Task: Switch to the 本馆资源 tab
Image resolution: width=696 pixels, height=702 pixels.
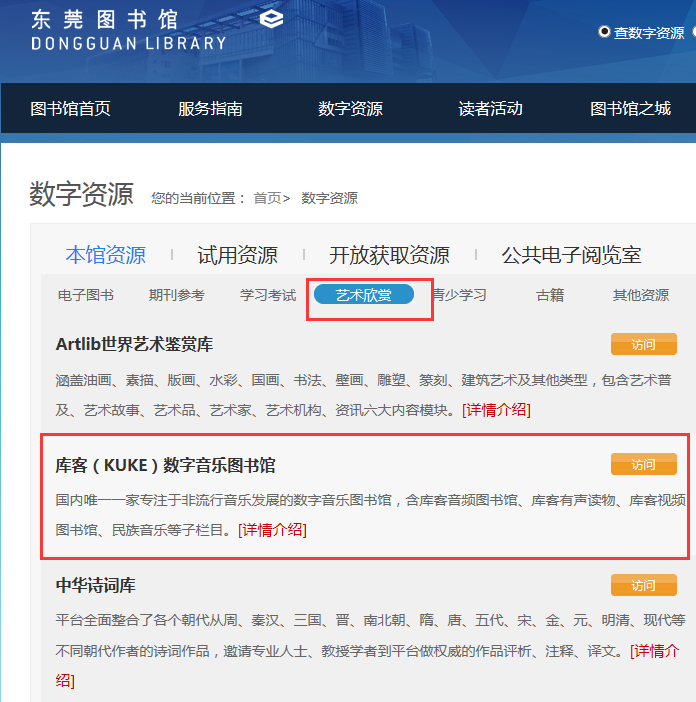Action: (x=106, y=255)
